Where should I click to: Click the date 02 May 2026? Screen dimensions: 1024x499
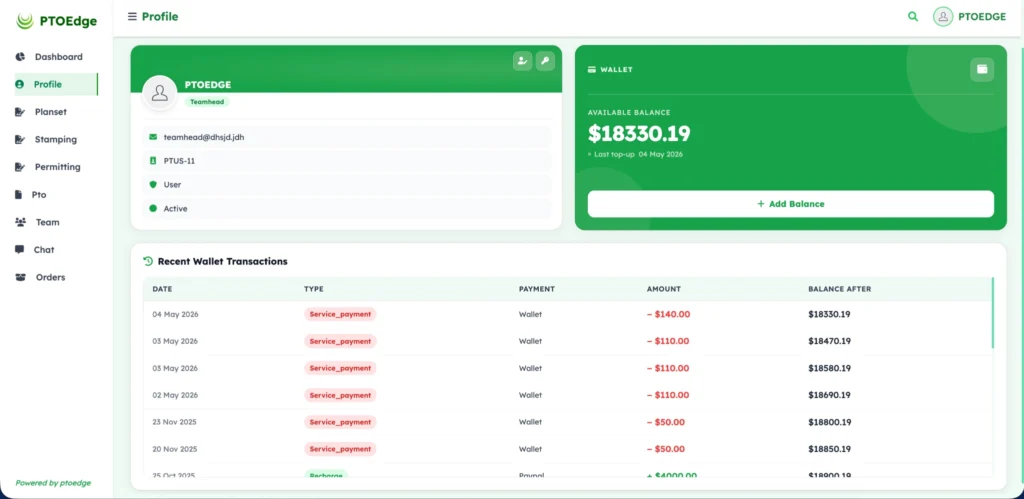coord(175,395)
